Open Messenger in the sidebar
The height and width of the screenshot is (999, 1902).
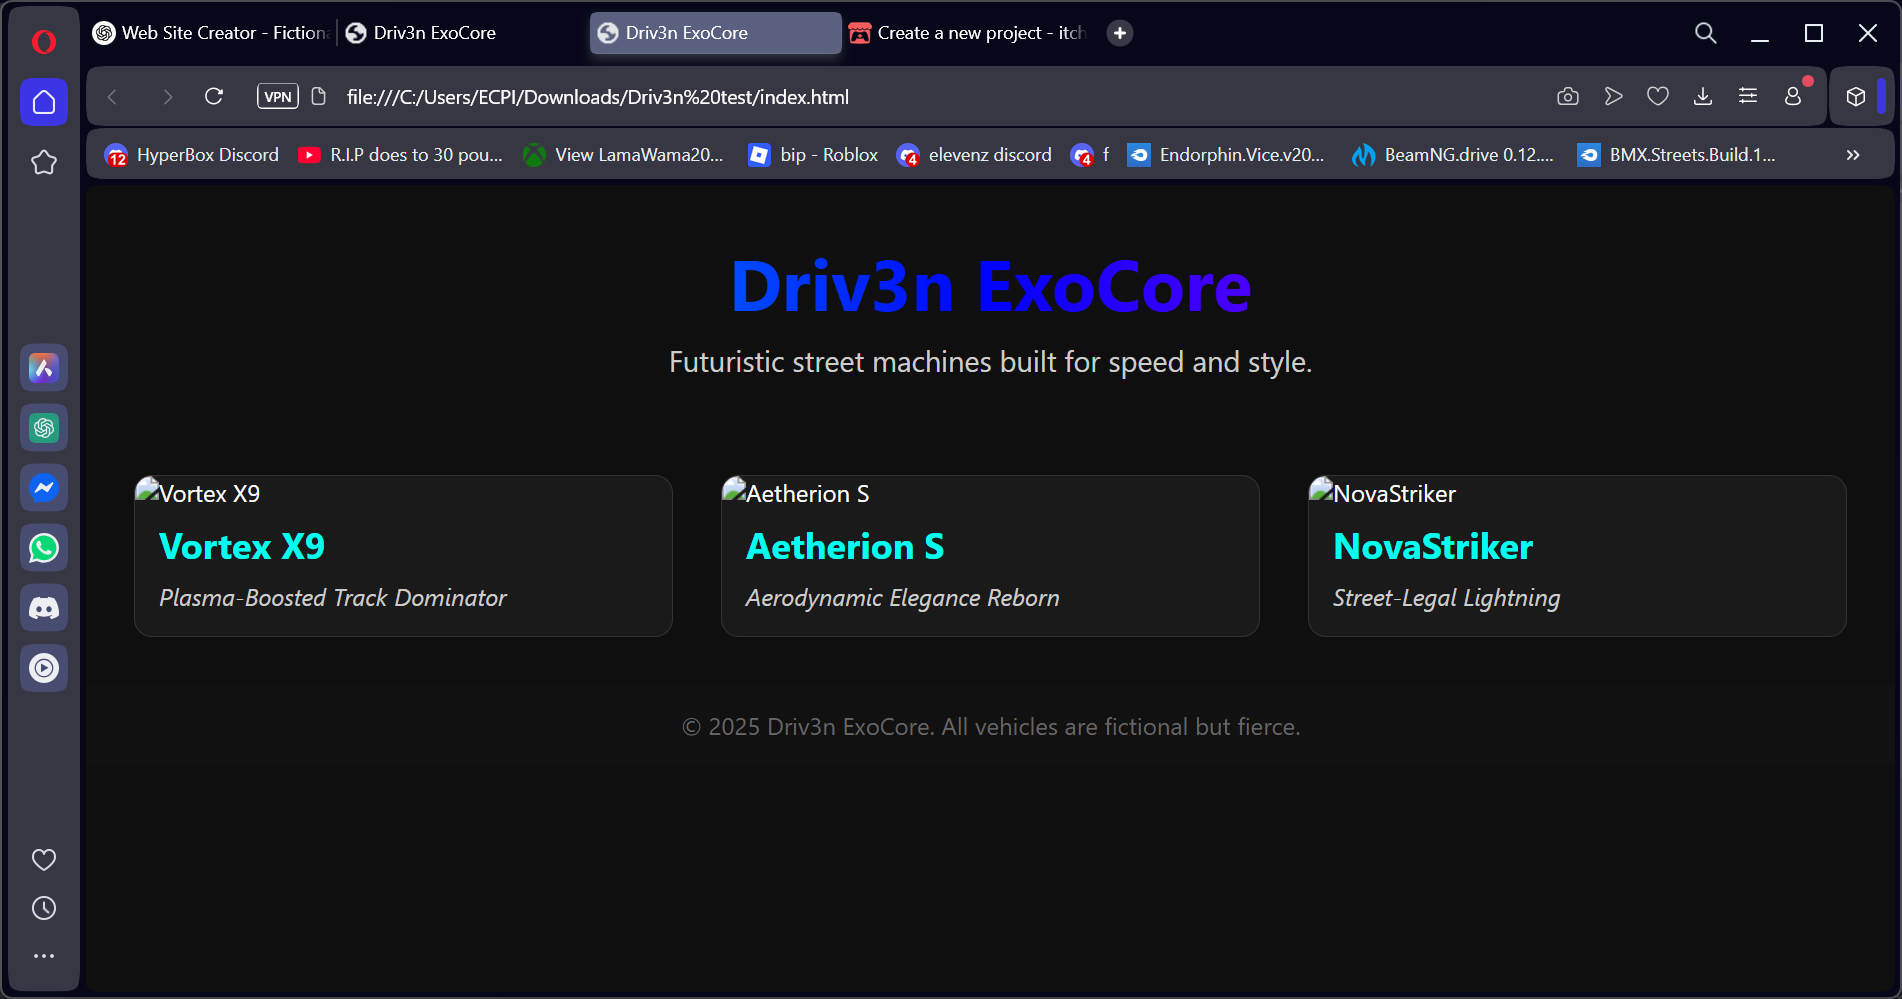(44, 488)
